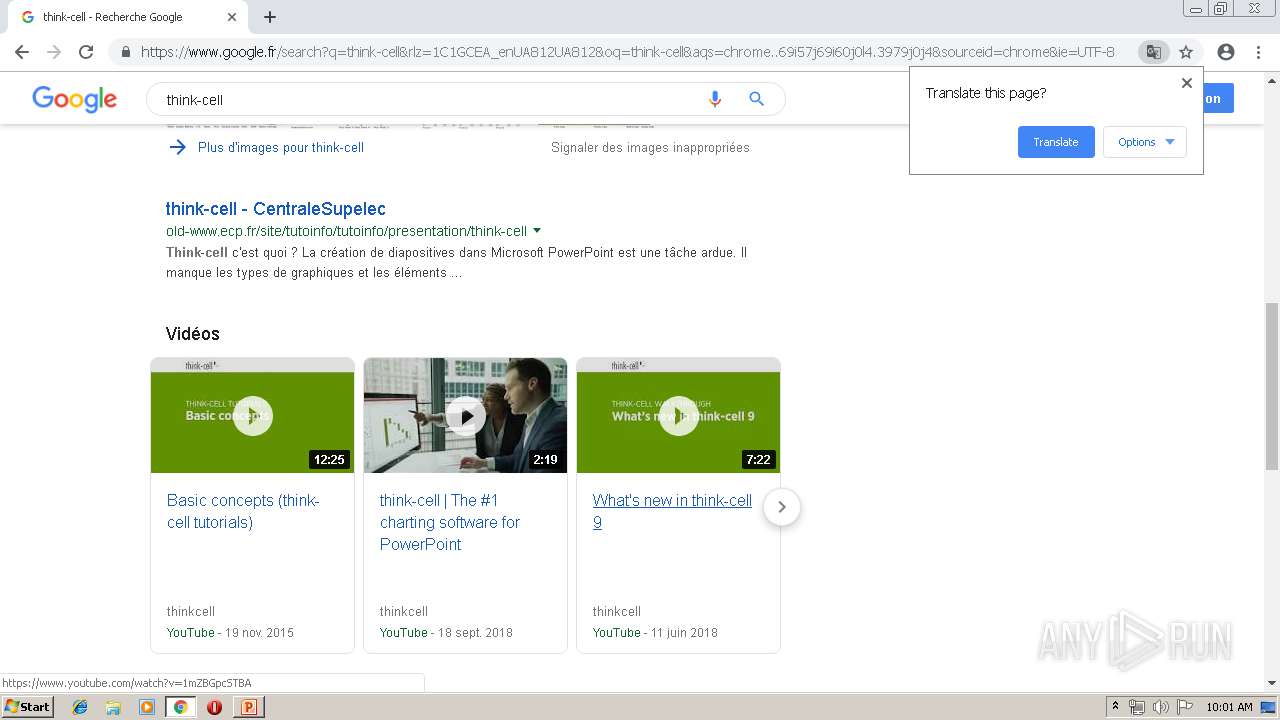Play the Basic concepts video thumbnail
Screen dimensions: 1280x720
click(253, 416)
